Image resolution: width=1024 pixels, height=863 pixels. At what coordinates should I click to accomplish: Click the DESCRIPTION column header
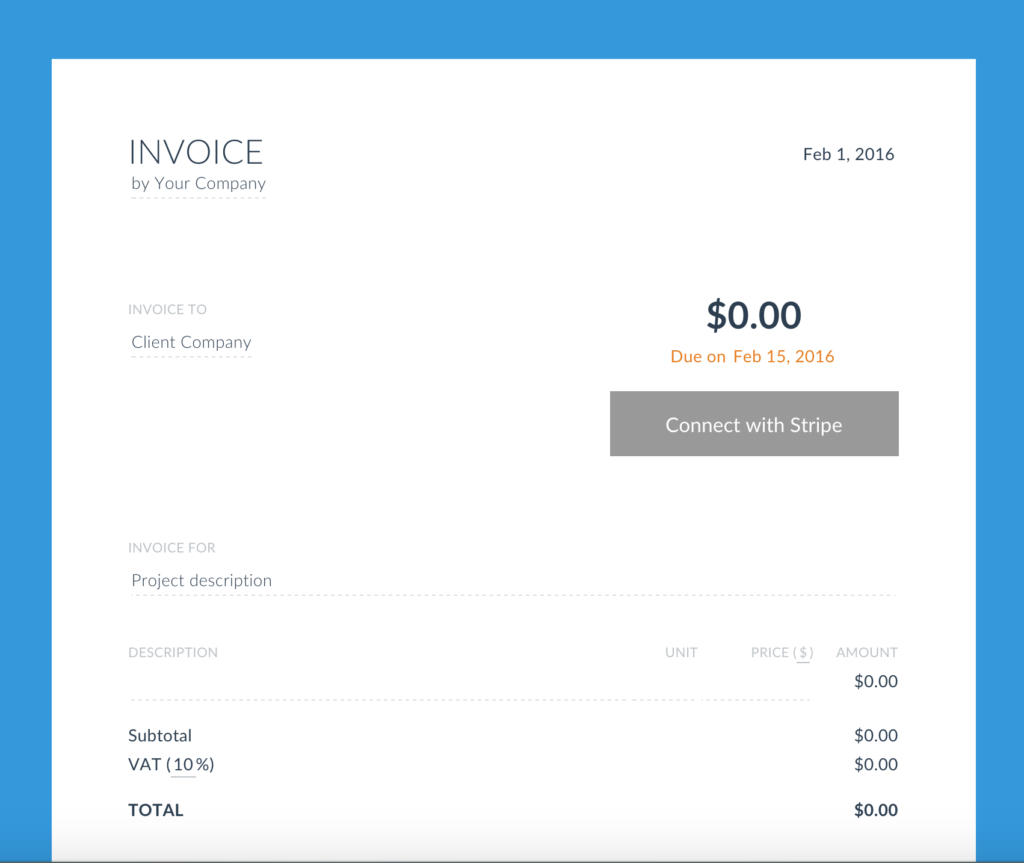[173, 653]
